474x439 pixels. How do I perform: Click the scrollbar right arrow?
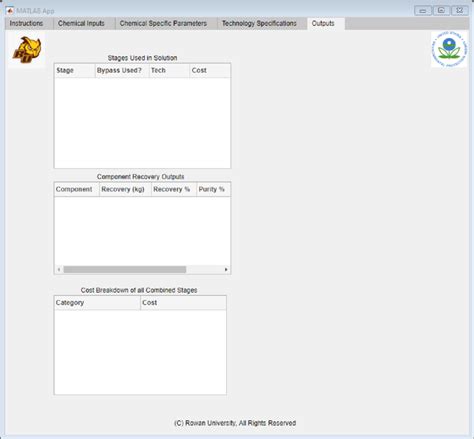[x=226, y=269]
